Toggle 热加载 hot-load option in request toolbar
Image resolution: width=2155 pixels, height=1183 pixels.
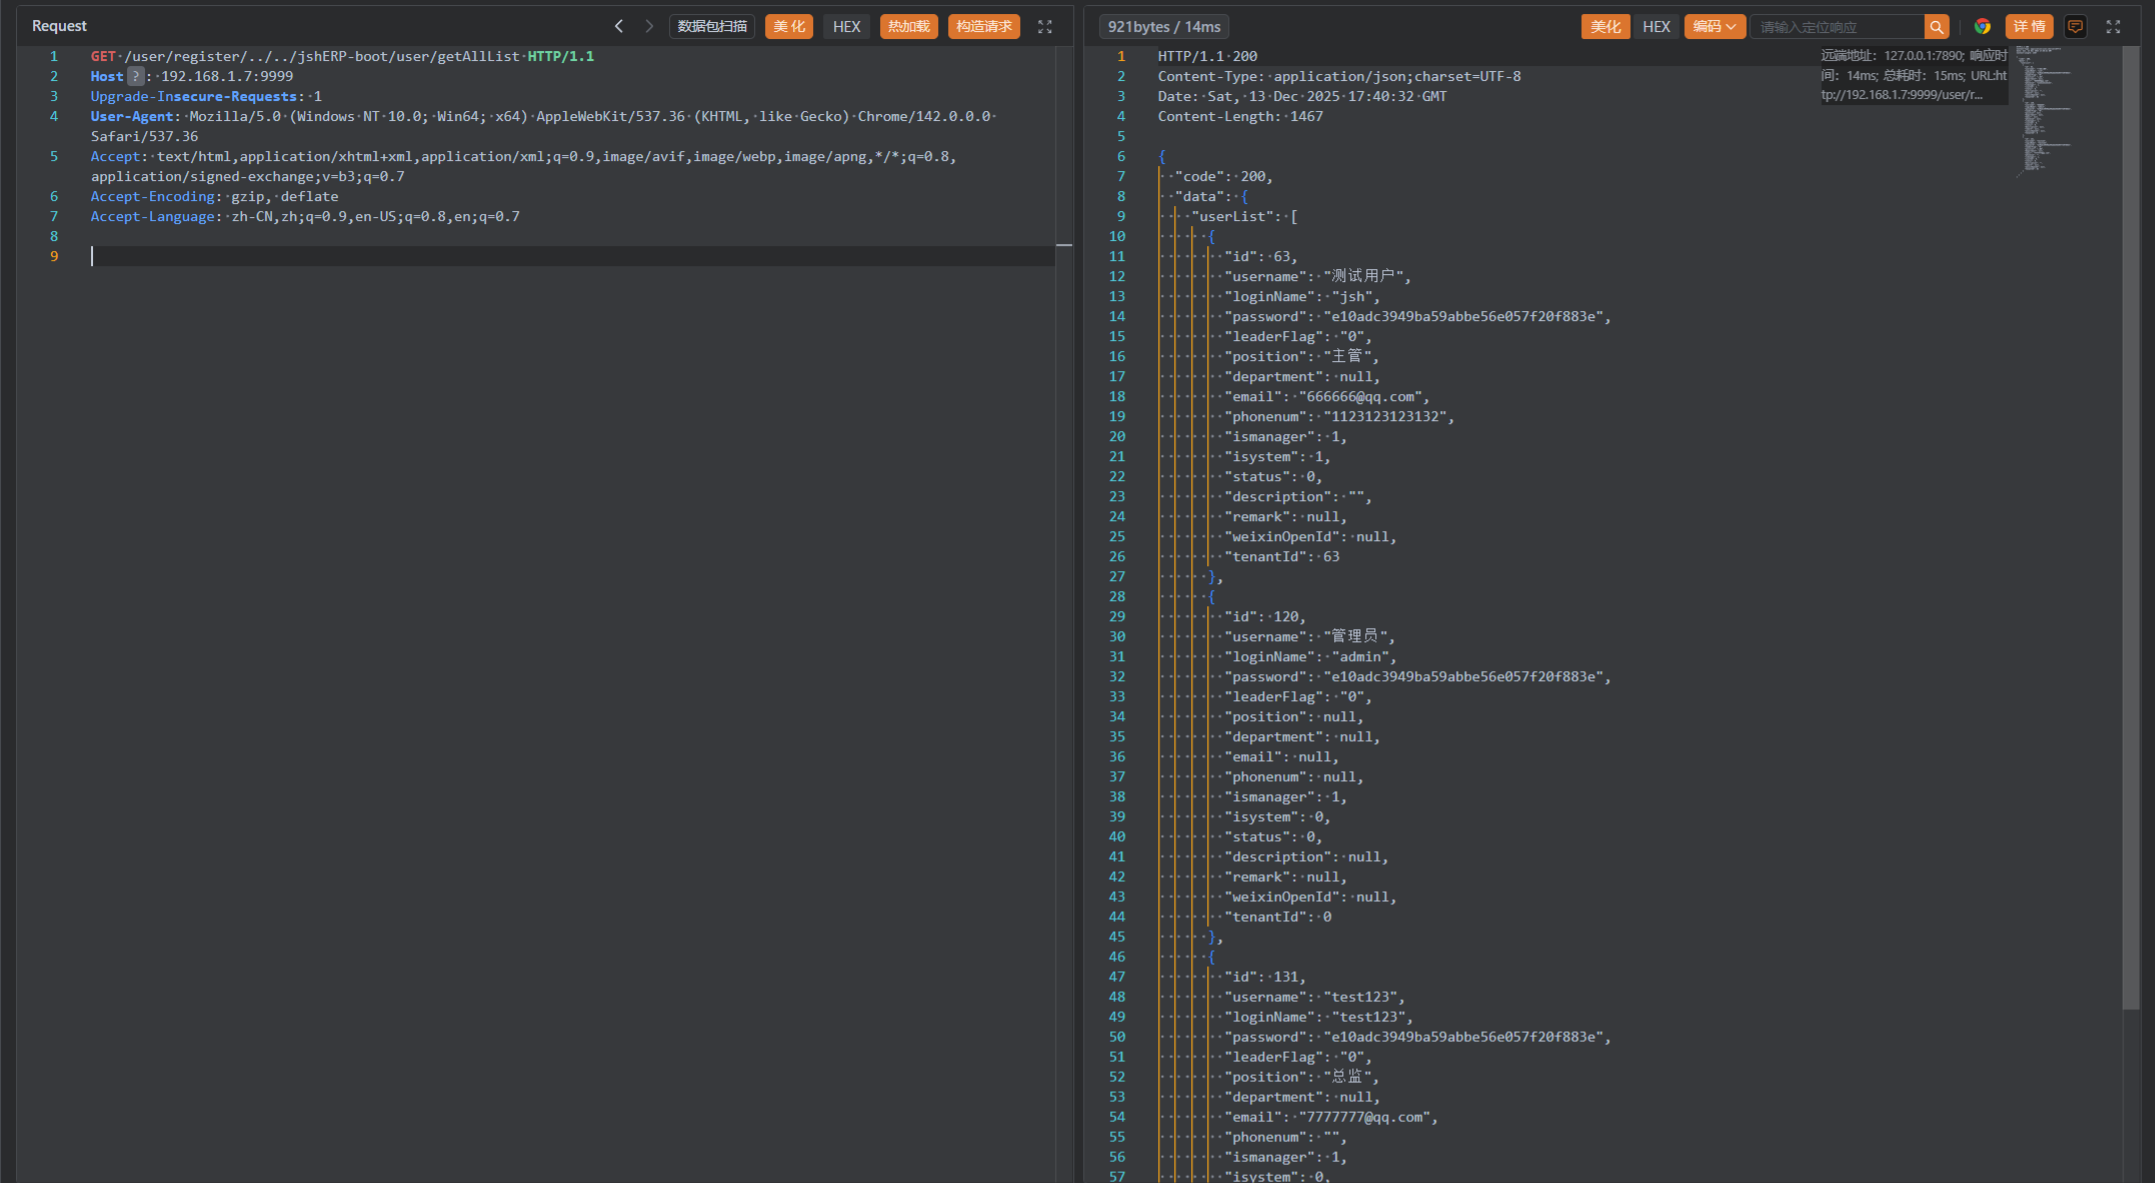[x=908, y=27]
